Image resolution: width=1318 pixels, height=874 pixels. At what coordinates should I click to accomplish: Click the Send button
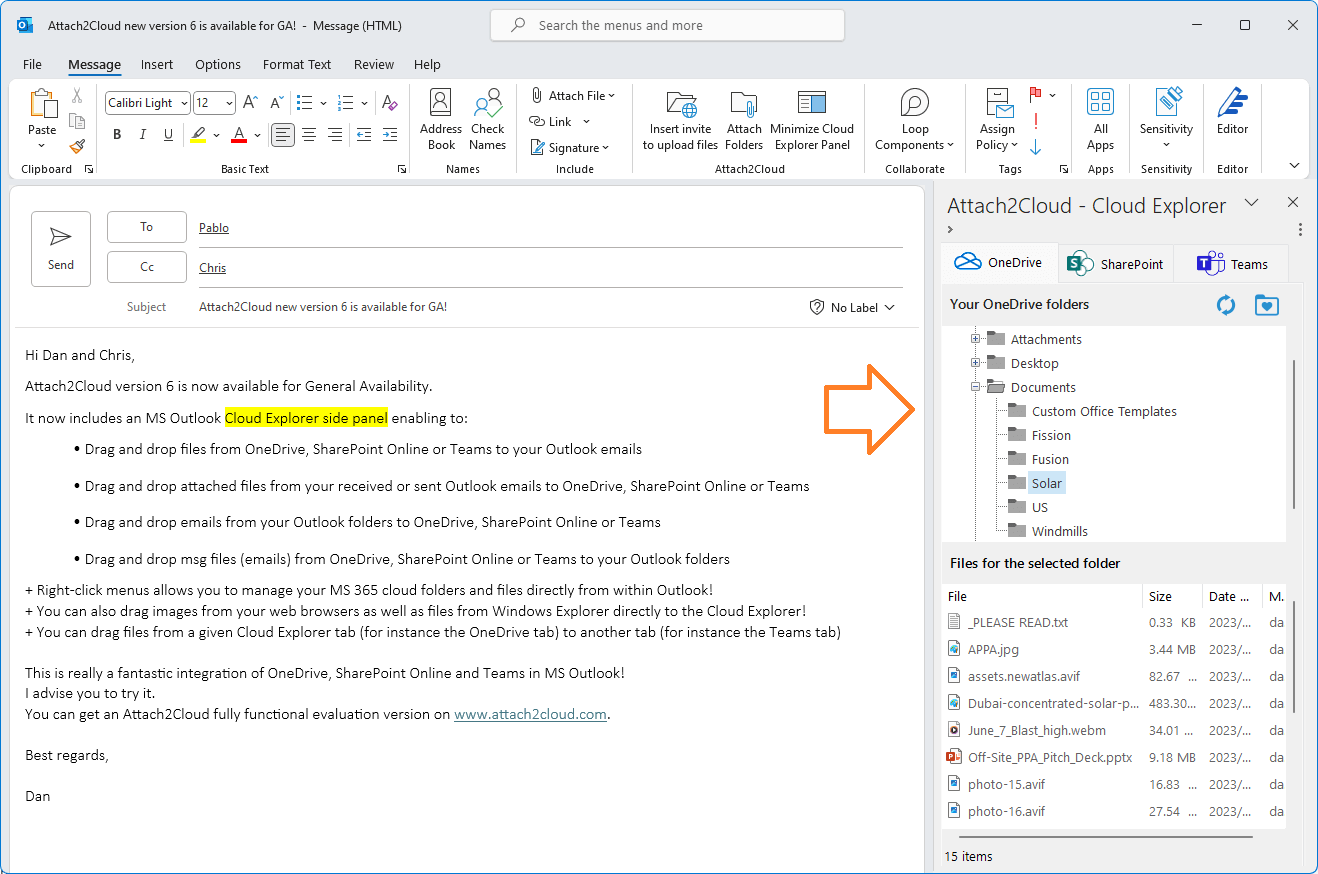61,248
